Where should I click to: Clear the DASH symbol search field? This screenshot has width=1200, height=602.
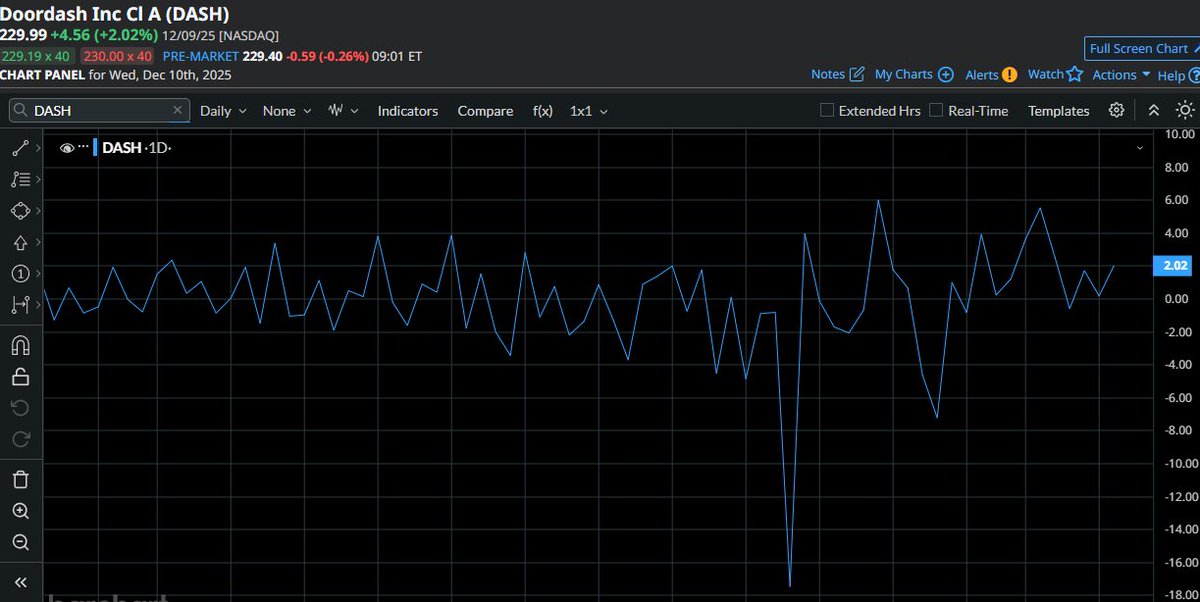point(178,111)
